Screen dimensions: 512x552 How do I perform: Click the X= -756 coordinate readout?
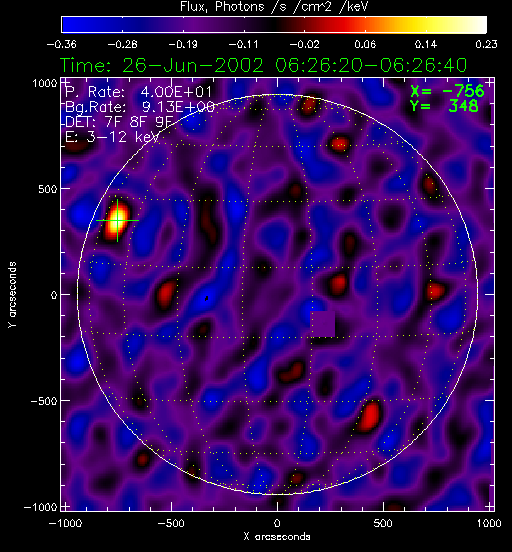[447, 91]
